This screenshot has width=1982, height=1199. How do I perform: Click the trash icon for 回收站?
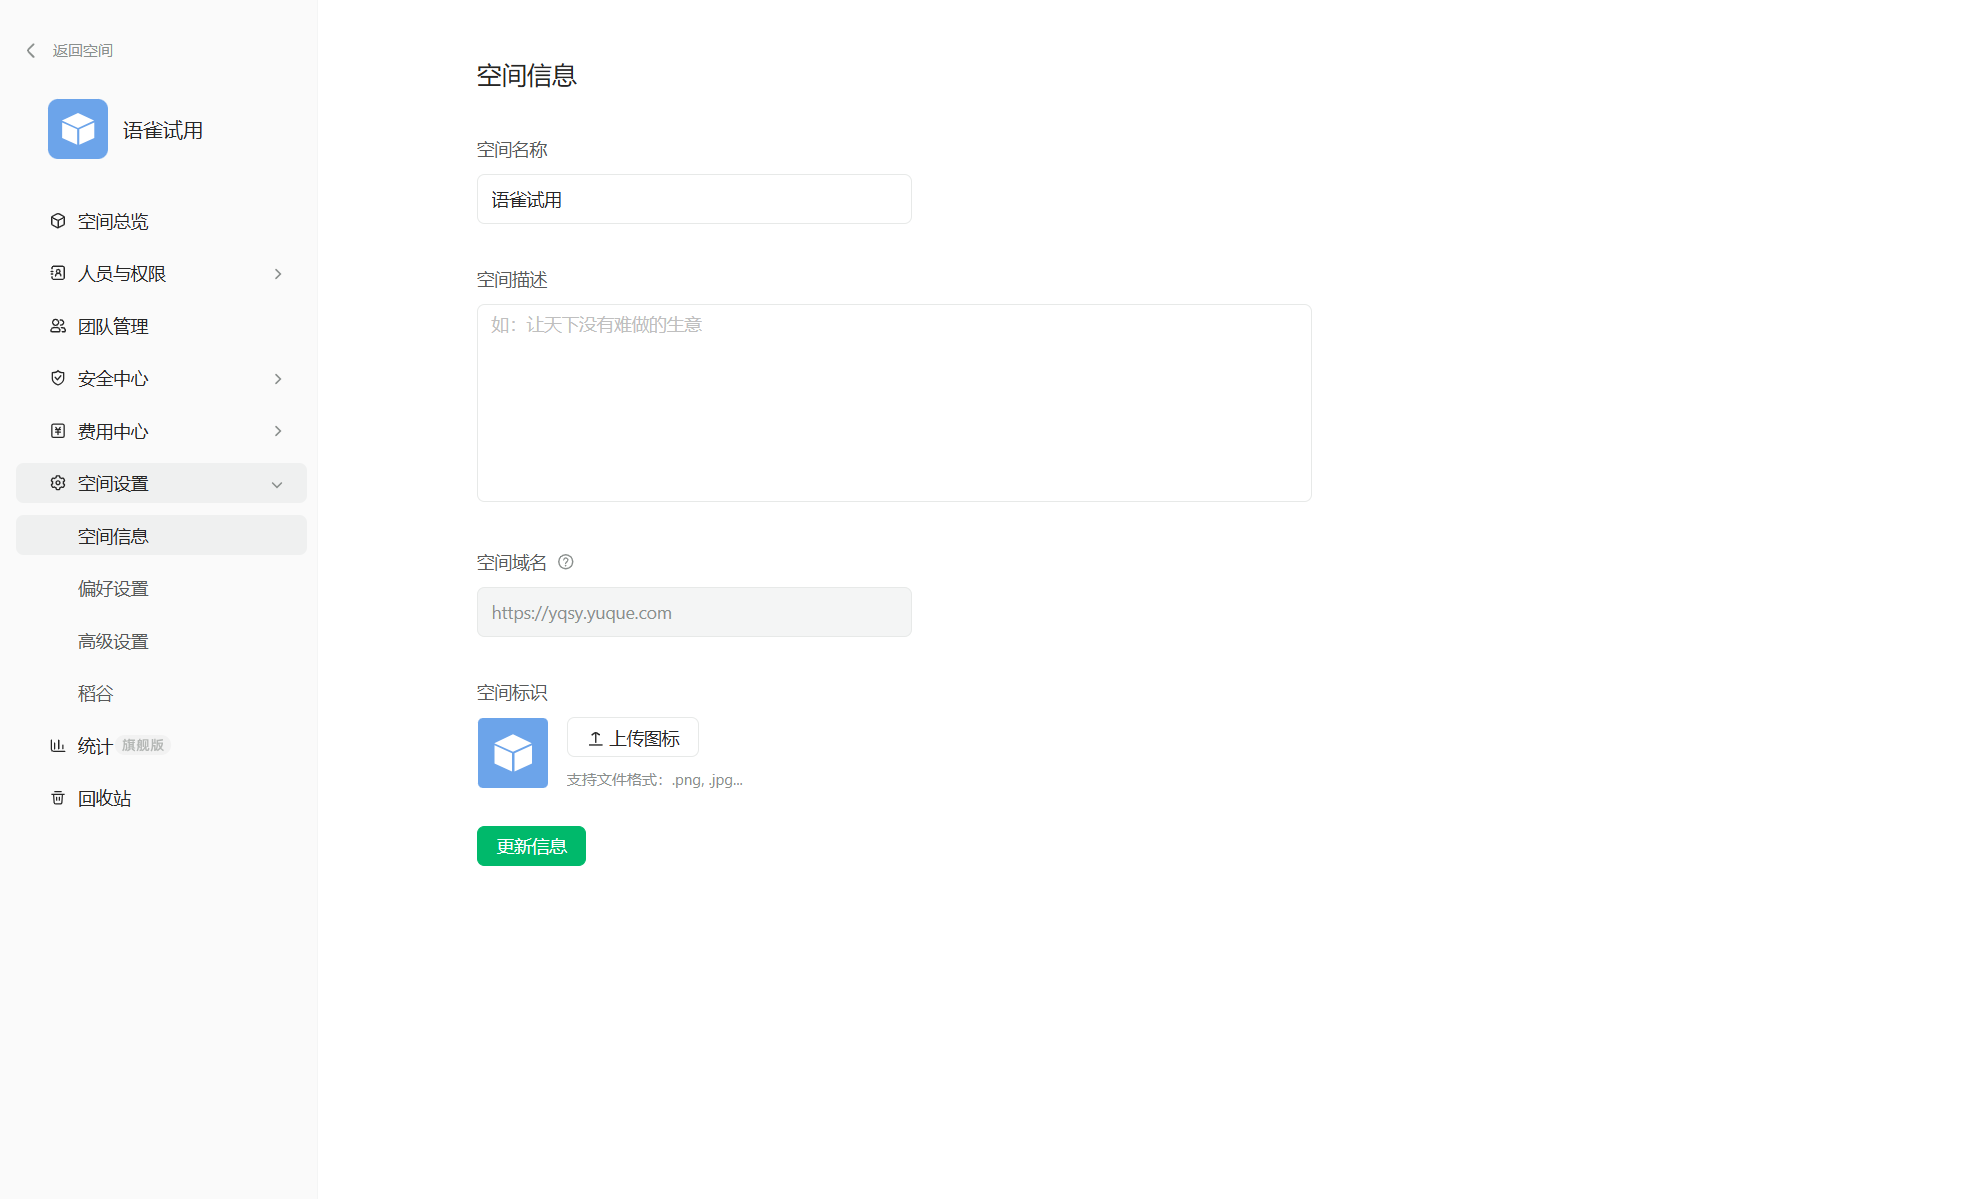[x=58, y=798]
